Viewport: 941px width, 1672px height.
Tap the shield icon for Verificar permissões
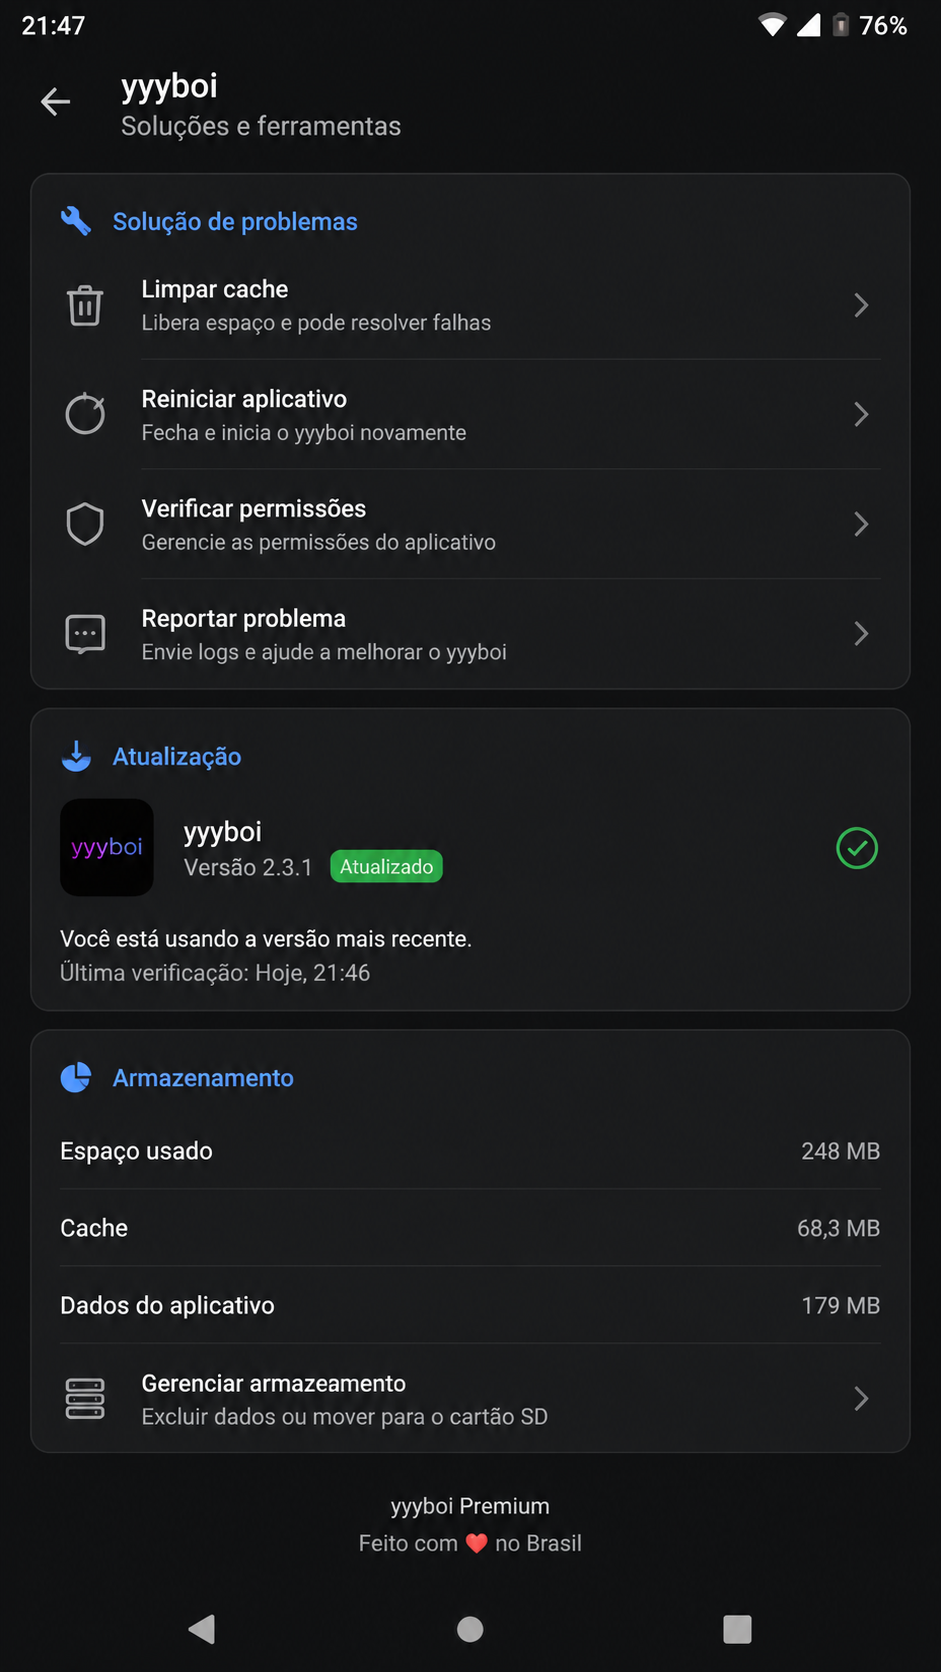pyautogui.click(x=85, y=524)
